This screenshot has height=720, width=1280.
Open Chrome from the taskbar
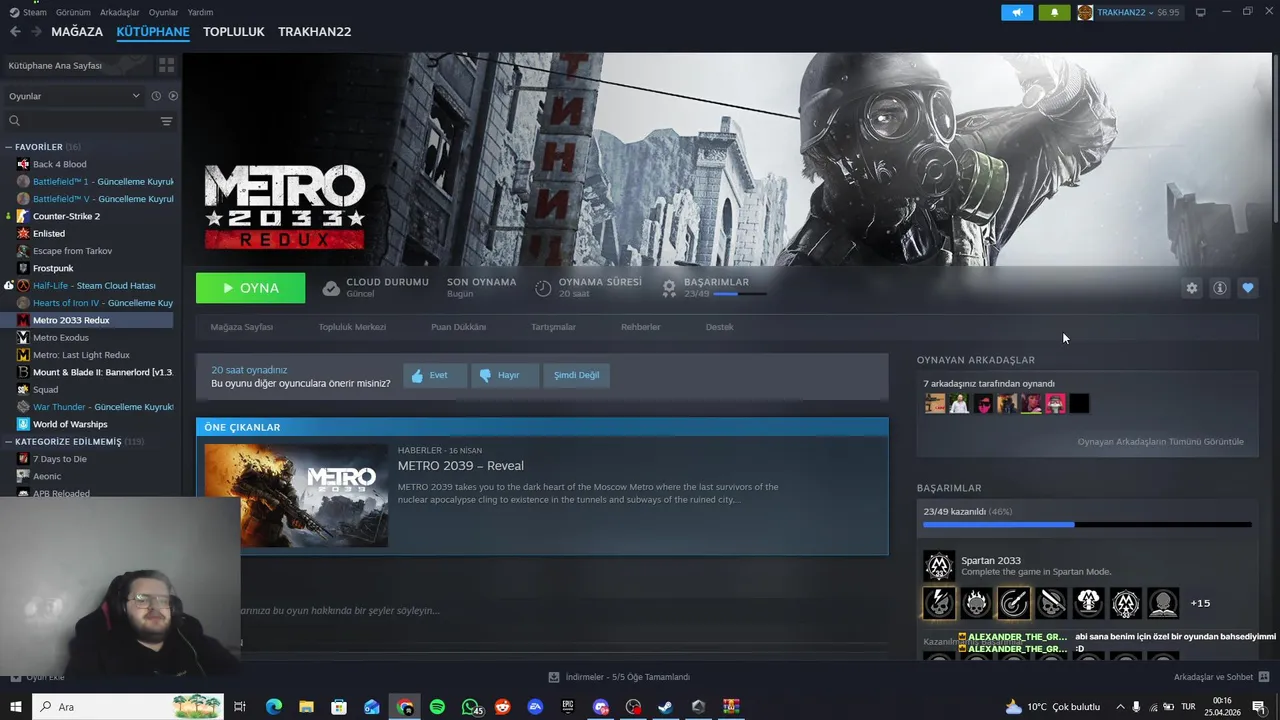click(404, 707)
